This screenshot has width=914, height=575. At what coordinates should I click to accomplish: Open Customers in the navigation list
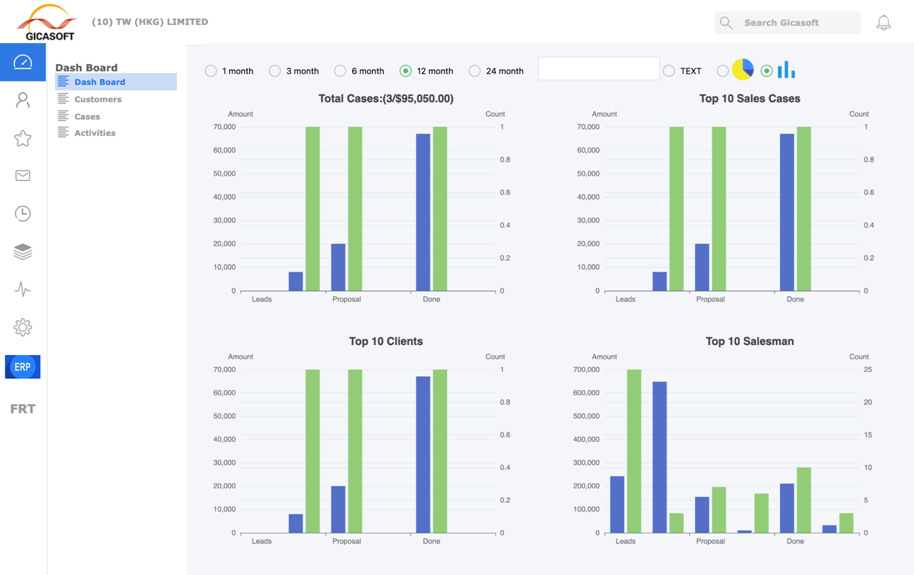pos(98,99)
